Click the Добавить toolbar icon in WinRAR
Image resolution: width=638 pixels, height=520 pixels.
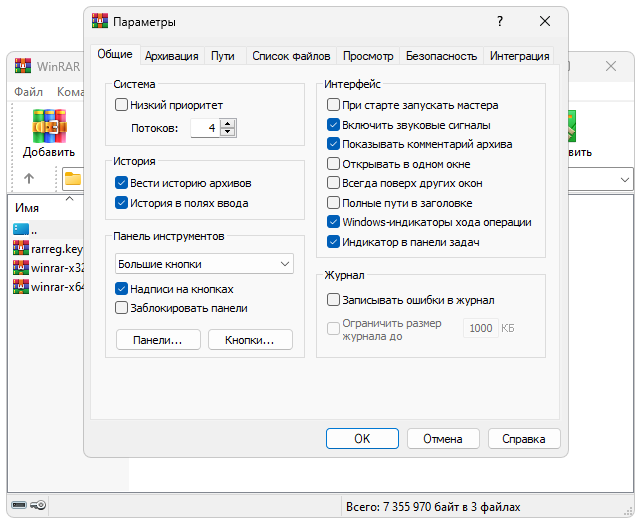[49, 127]
